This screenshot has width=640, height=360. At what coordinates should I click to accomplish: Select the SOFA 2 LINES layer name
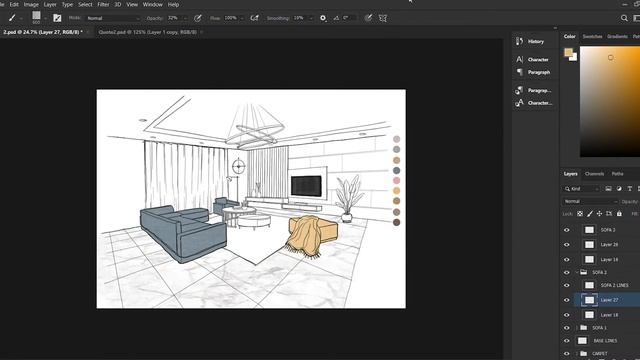614,285
